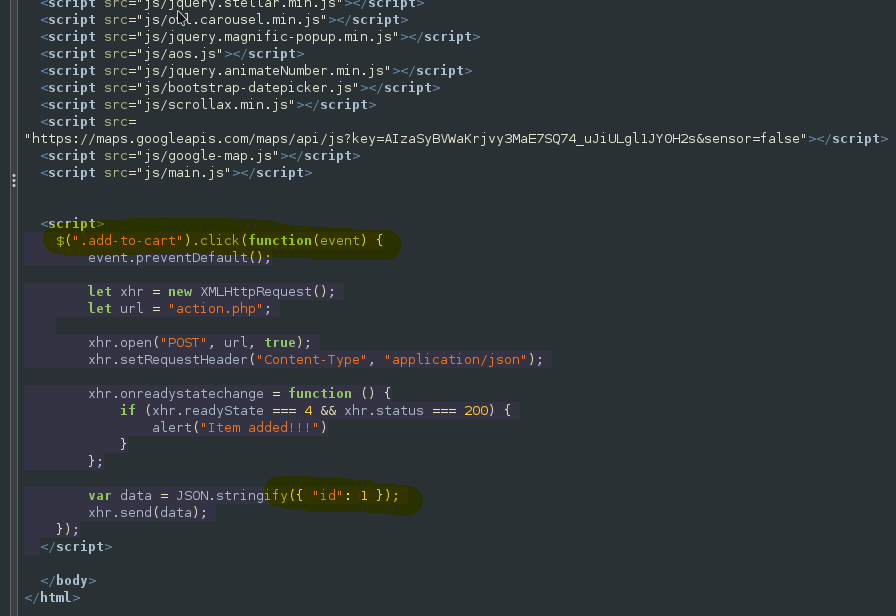The image size is (896, 616).
Task: Click the "application/json" header value
Action: [x=455, y=360]
